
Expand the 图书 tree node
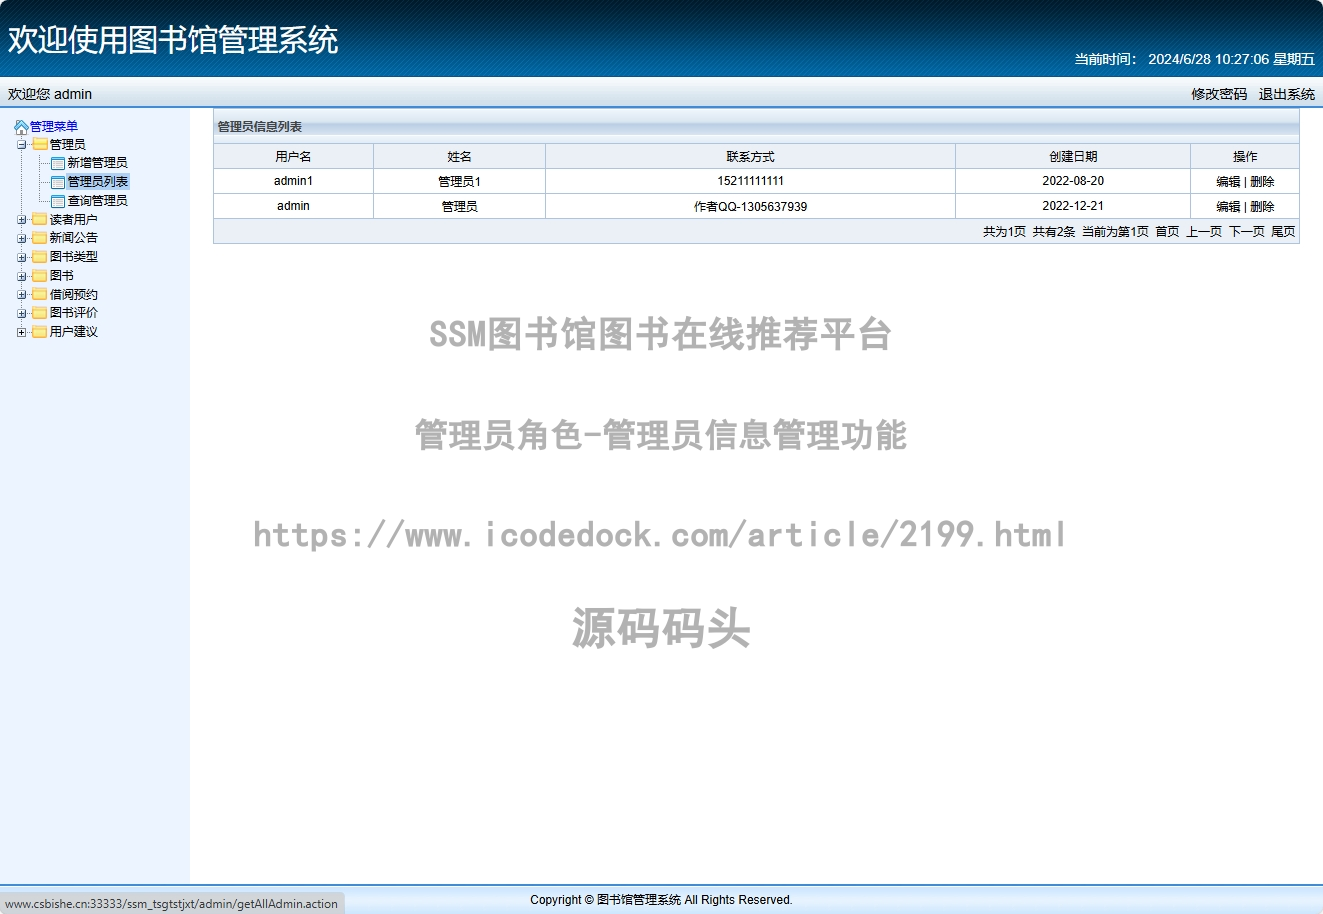pos(22,276)
